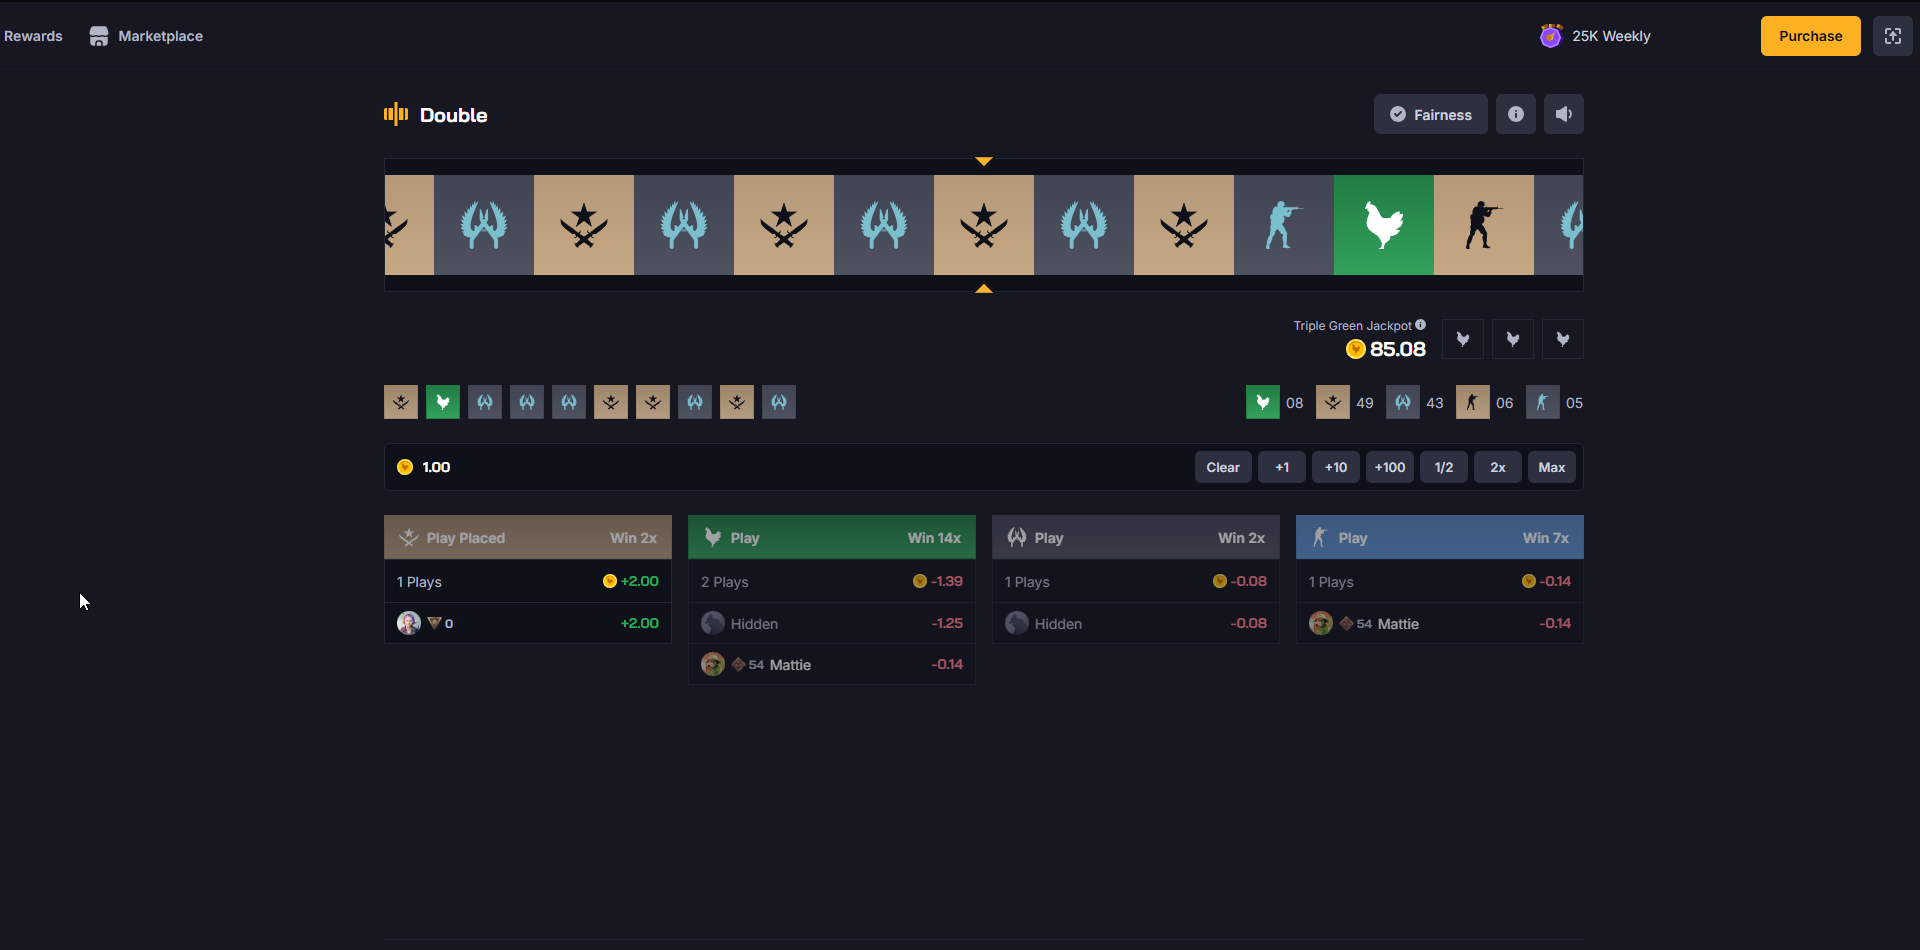Click the 25K Weekly medal icon

(x=1551, y=36)
